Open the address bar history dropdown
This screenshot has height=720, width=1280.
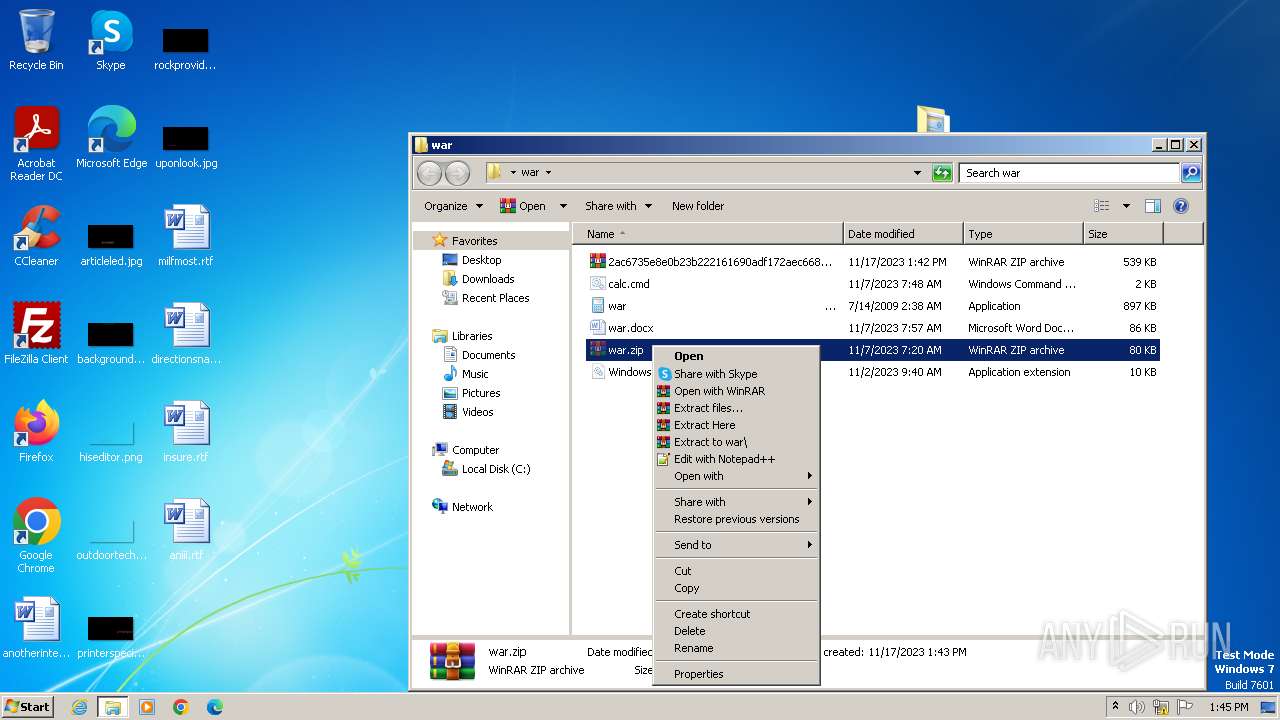click(918, 173)
